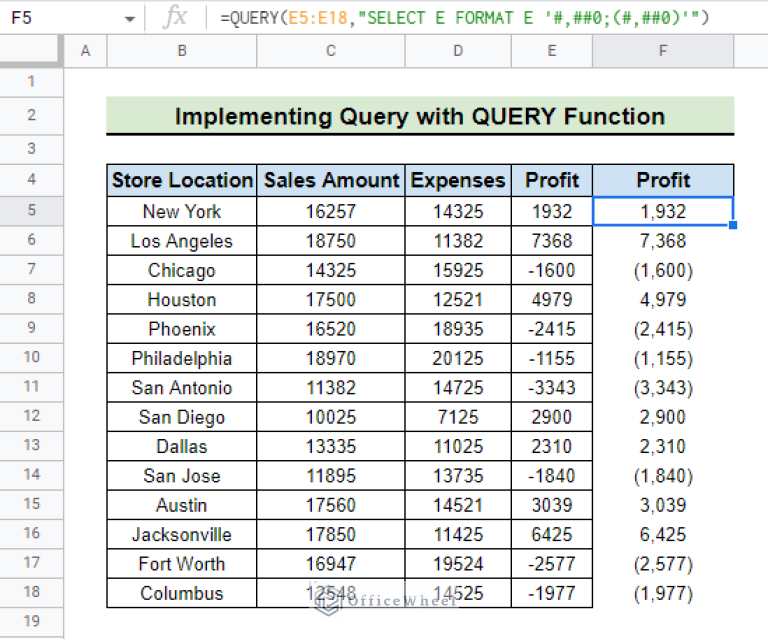768x639 pixels.
Task: Select the 'San Antonio' cell
Action: pos(182,388)
